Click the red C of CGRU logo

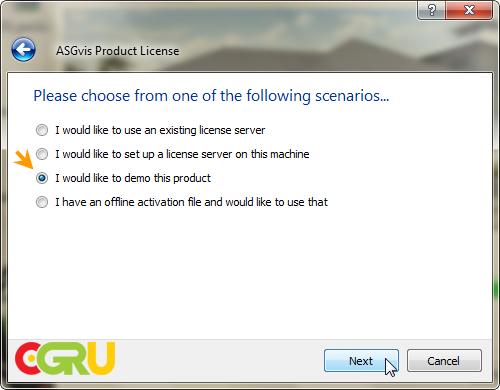(28, 358)
